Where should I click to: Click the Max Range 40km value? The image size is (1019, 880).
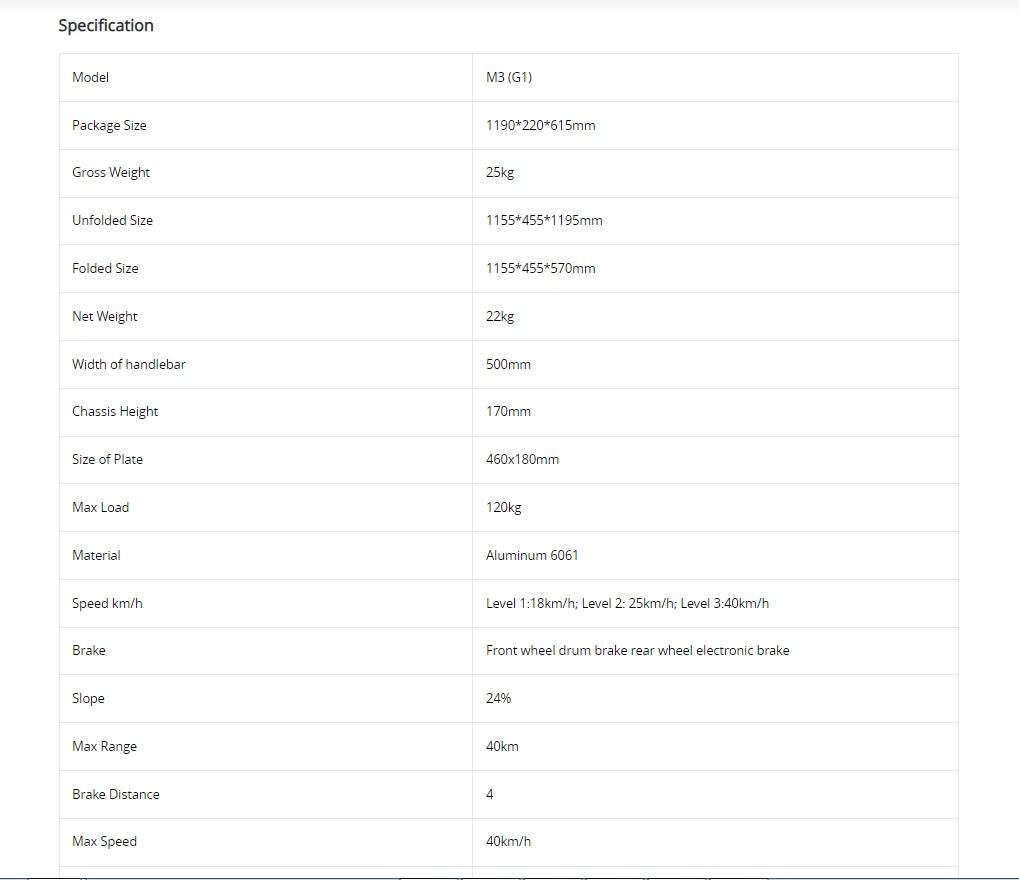(502, 746)
